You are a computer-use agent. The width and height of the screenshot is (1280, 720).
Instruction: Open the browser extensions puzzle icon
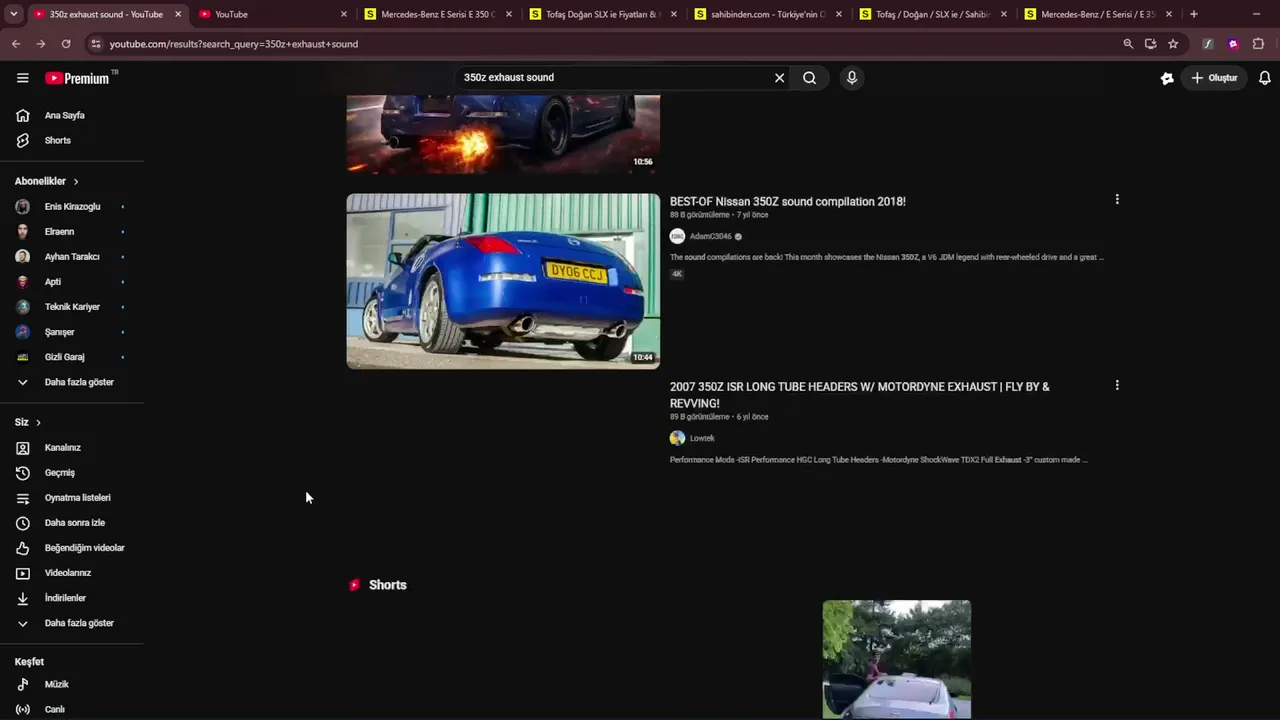[1258, 44]
